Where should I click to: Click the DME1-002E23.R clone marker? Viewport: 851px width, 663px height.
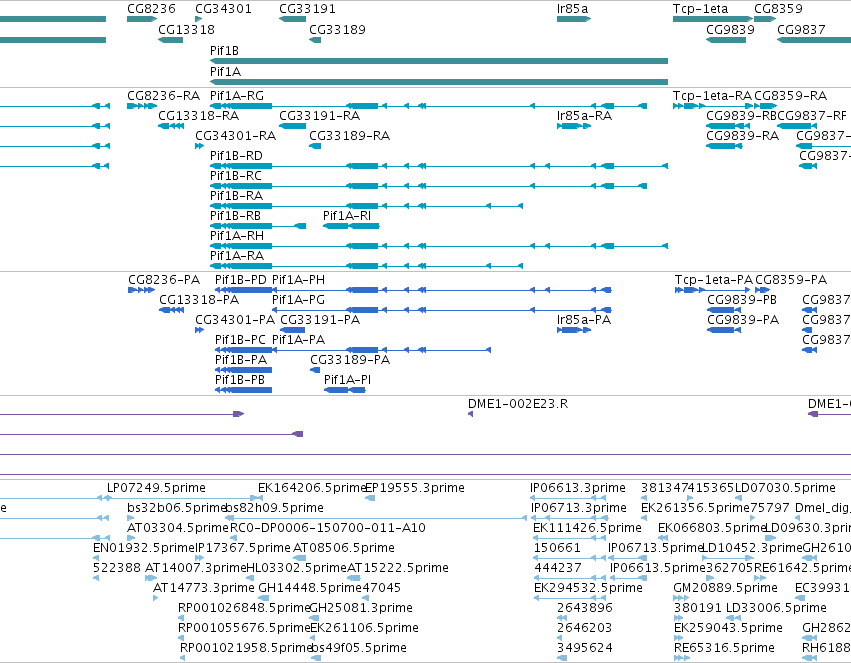(471, 415)
